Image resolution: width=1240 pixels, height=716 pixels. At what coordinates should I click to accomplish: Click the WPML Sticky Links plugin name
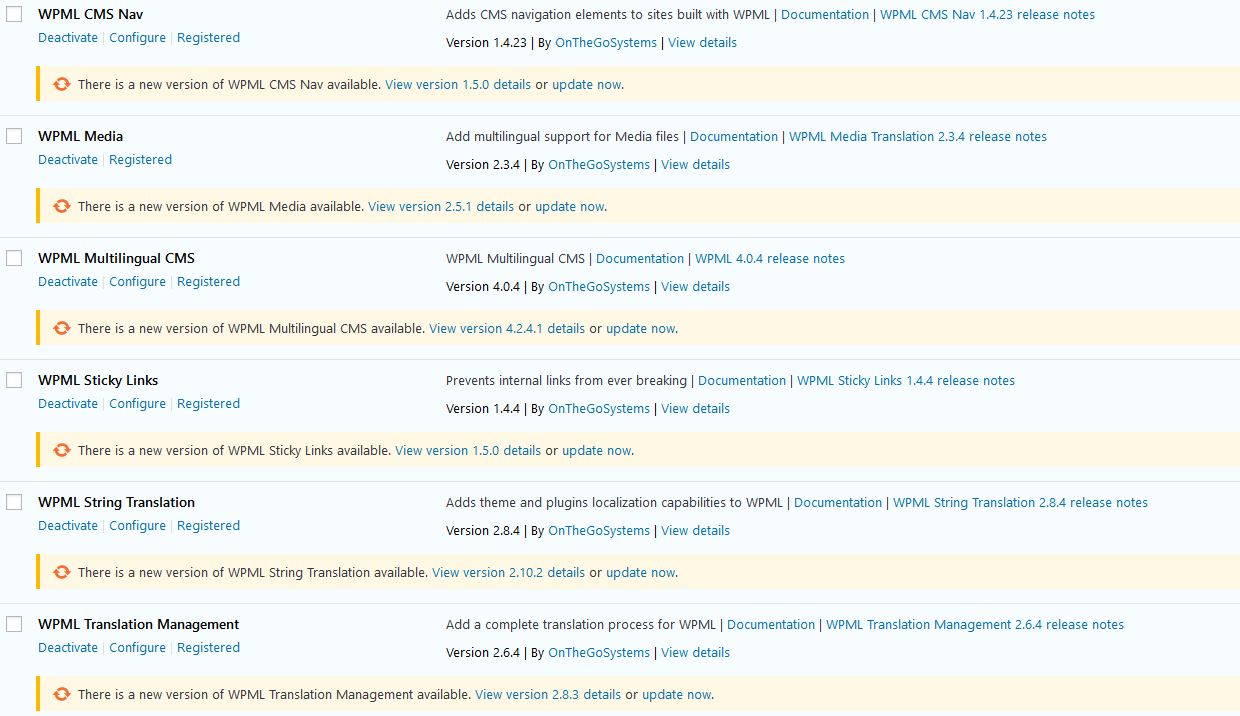(98, 380)
